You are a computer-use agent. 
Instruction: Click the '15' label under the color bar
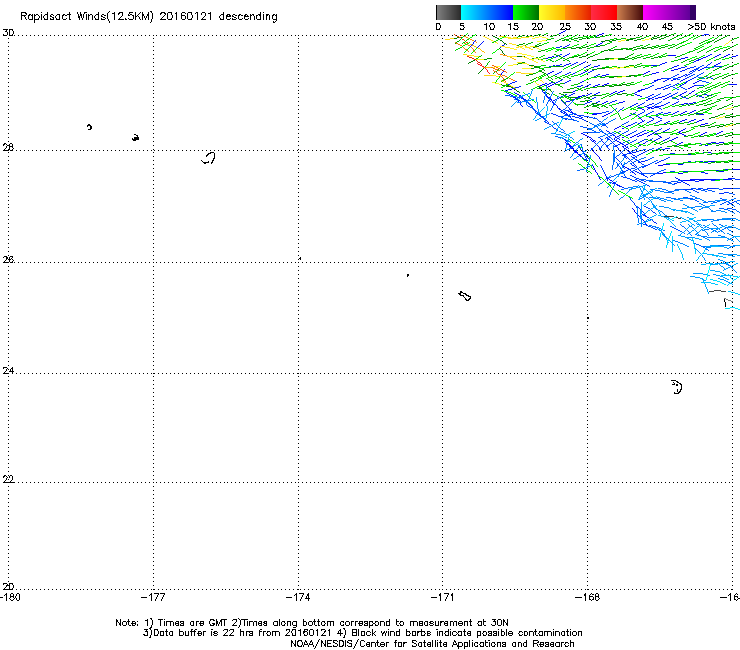click(513, 27)
